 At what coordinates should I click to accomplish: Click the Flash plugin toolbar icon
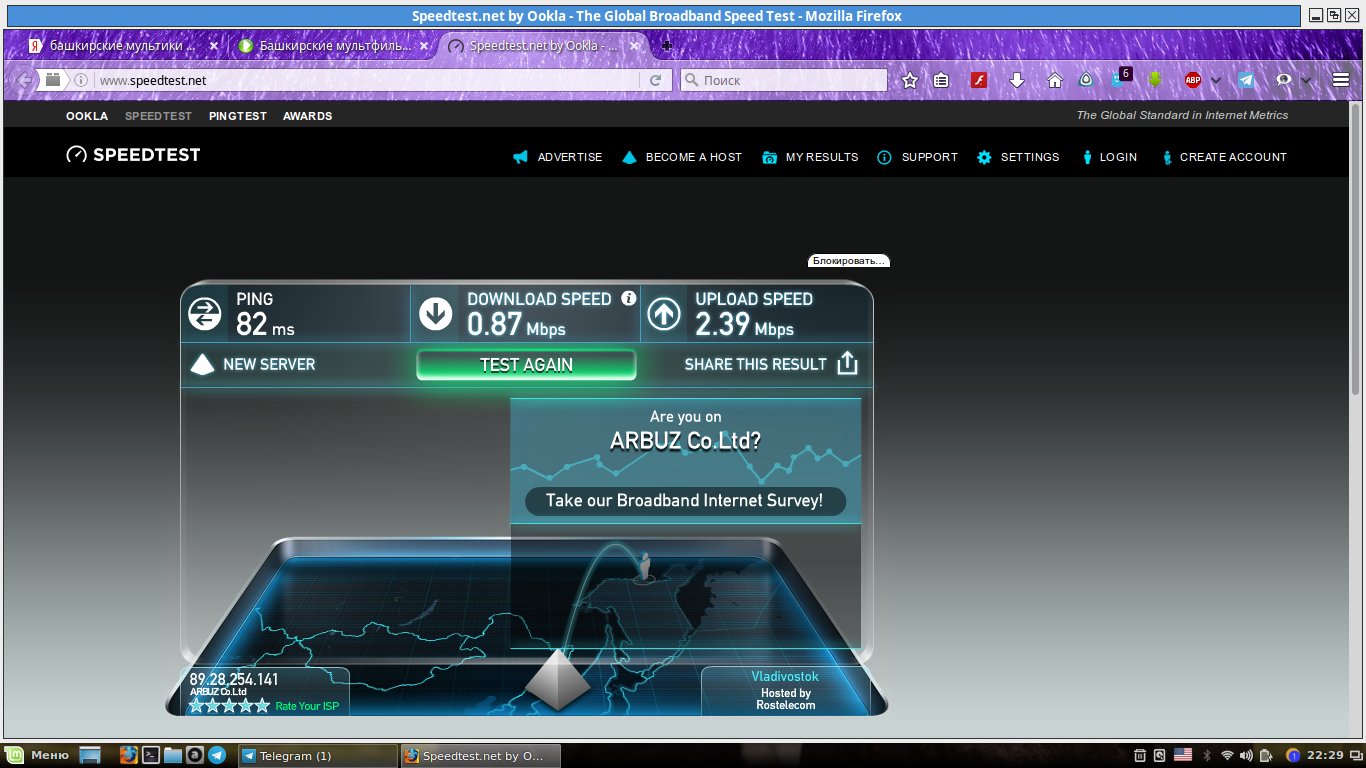point(979,80)
